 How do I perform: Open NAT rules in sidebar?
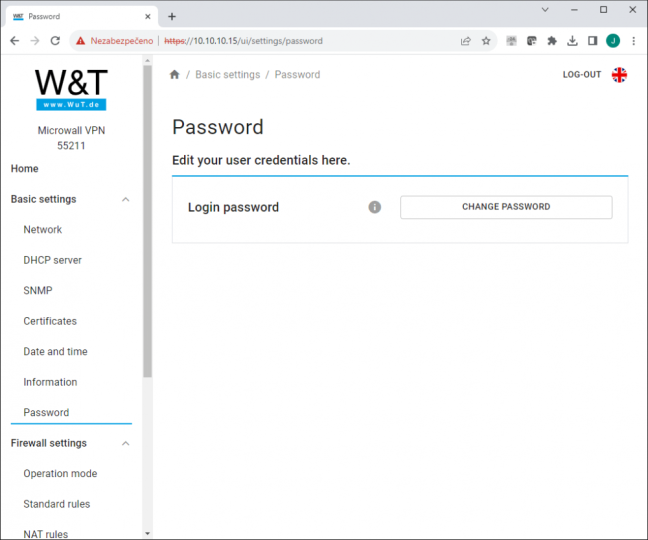tap(46, 534)
